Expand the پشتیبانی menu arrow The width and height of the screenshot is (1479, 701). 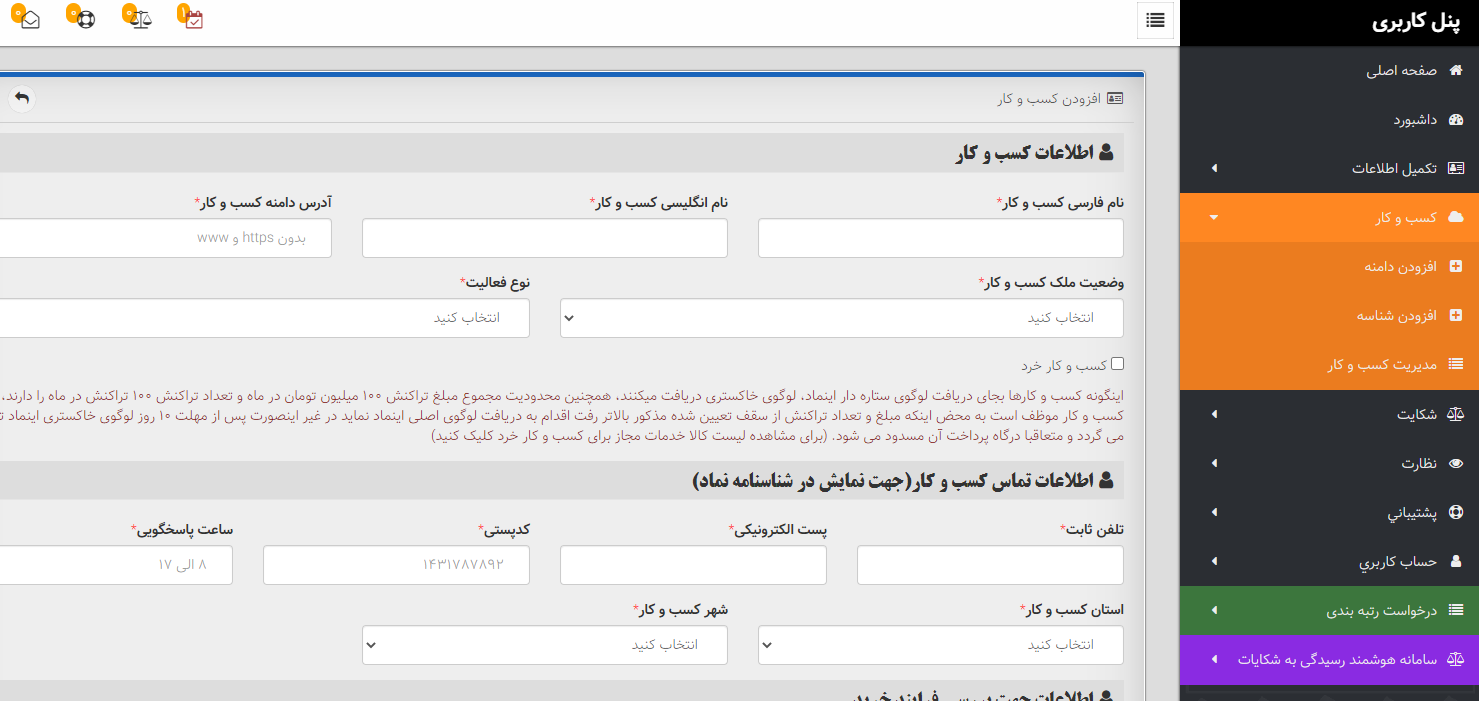pyautogui.click(x=1214, y=512)
